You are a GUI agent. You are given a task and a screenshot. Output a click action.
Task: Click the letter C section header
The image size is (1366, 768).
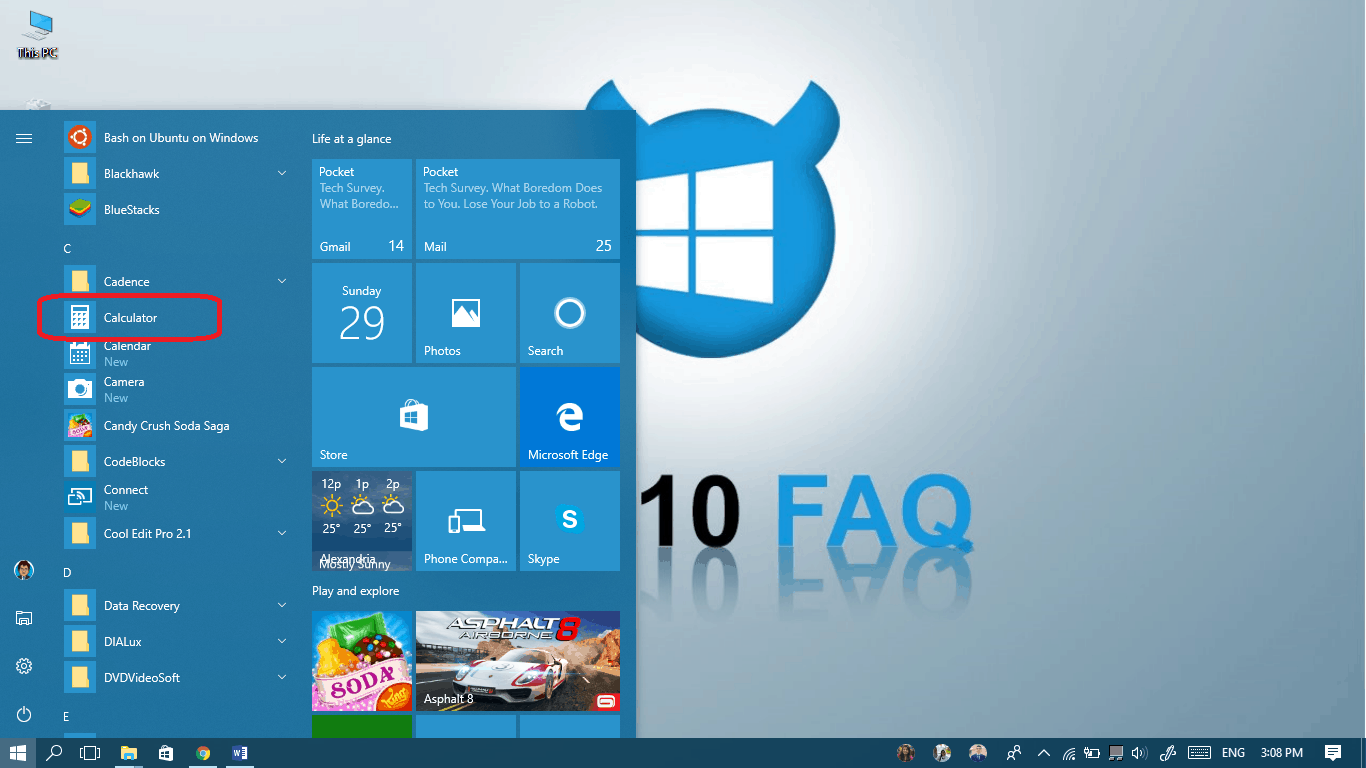click(x=67, y=248)
